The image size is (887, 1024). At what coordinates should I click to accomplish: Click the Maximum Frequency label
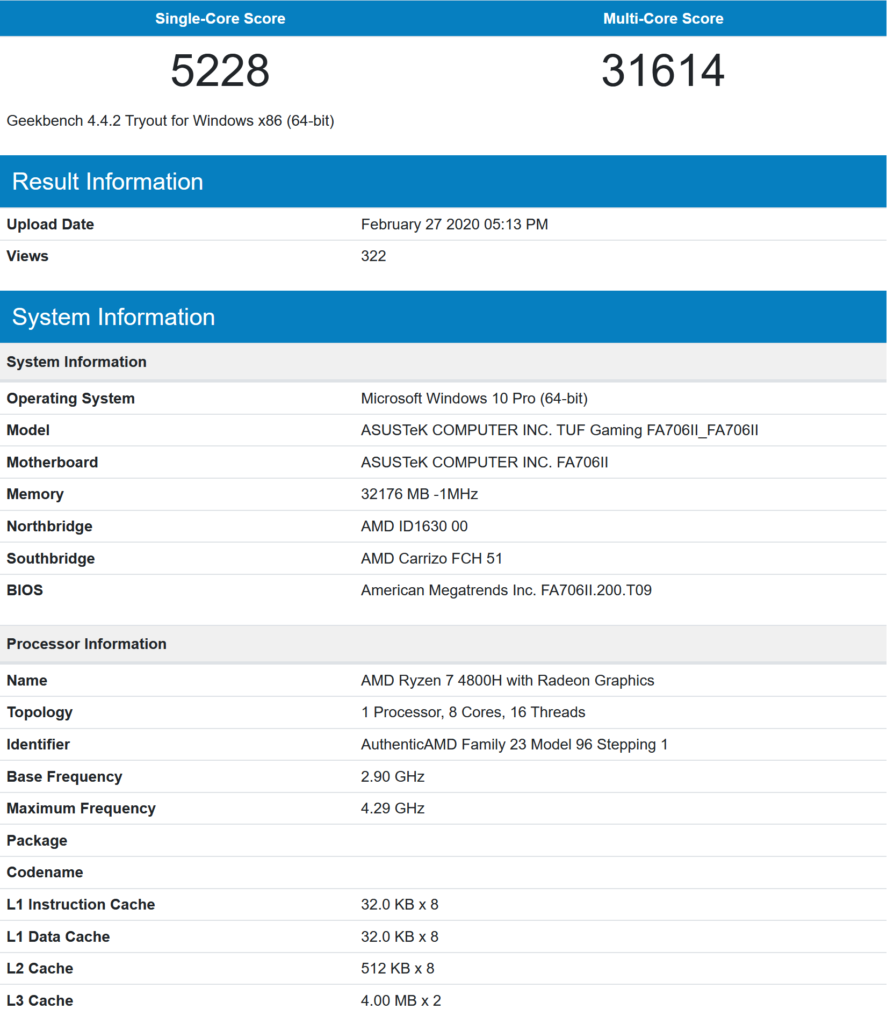(81, 808)
